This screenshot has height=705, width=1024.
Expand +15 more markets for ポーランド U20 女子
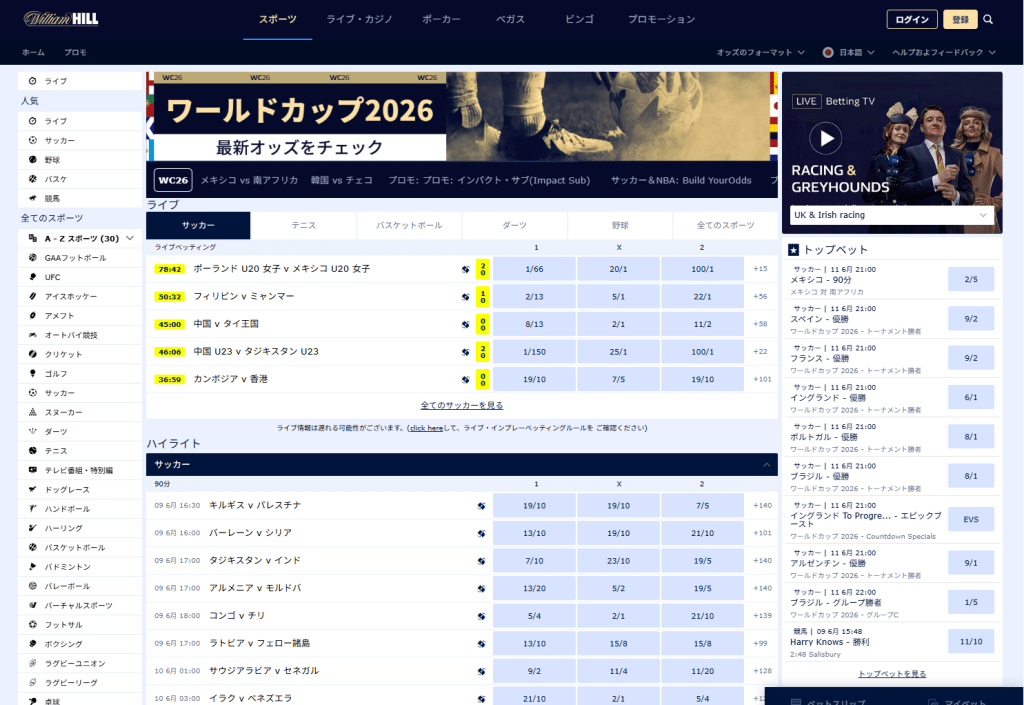[760, 269]
